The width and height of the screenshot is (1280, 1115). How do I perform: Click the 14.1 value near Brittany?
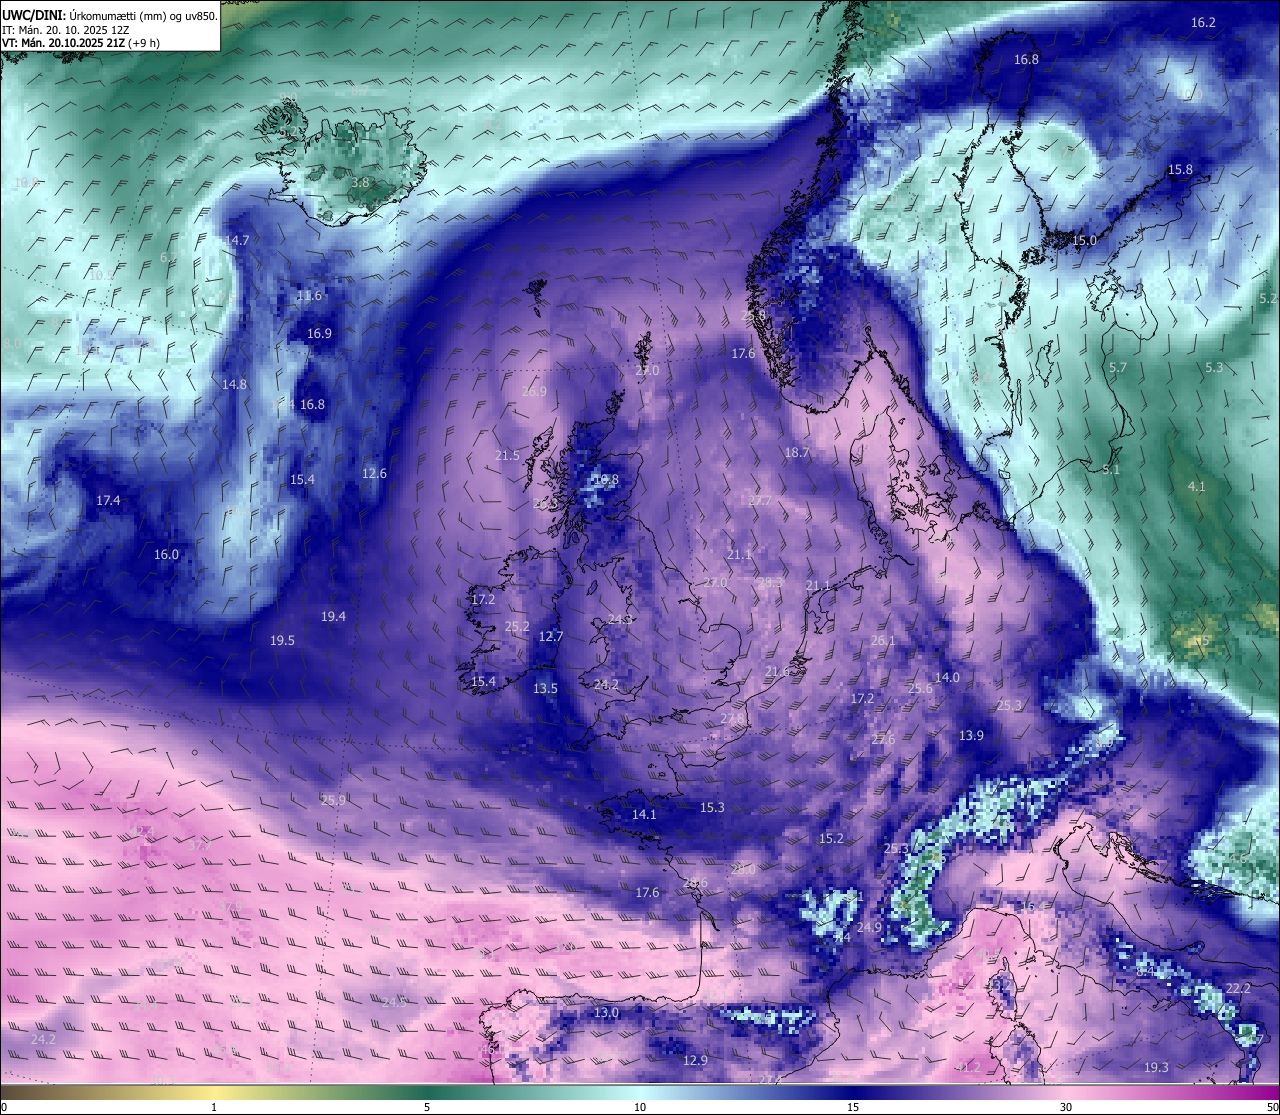tap(644, 814)
